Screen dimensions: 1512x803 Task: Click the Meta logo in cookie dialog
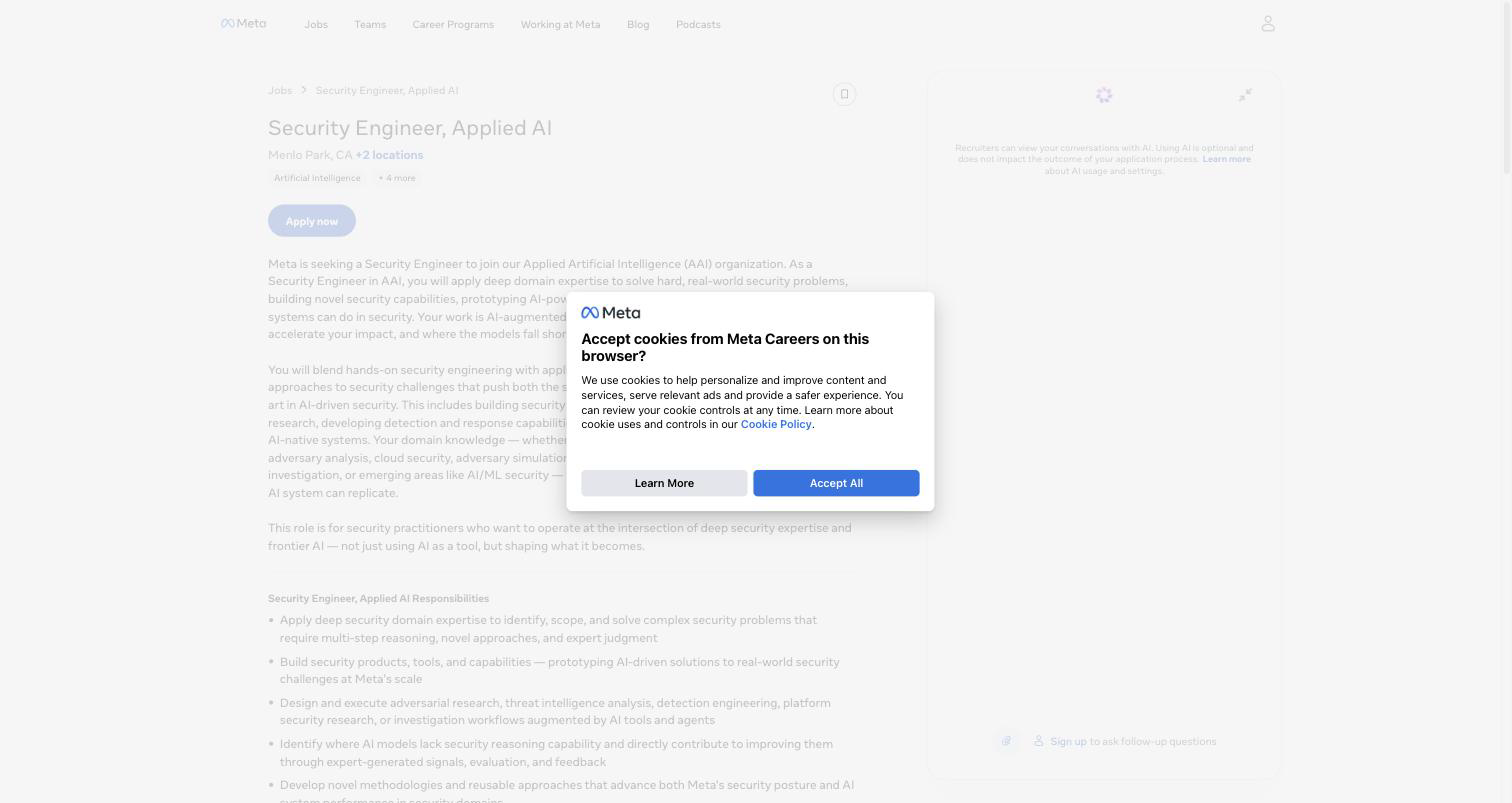[x=611, y=313]
